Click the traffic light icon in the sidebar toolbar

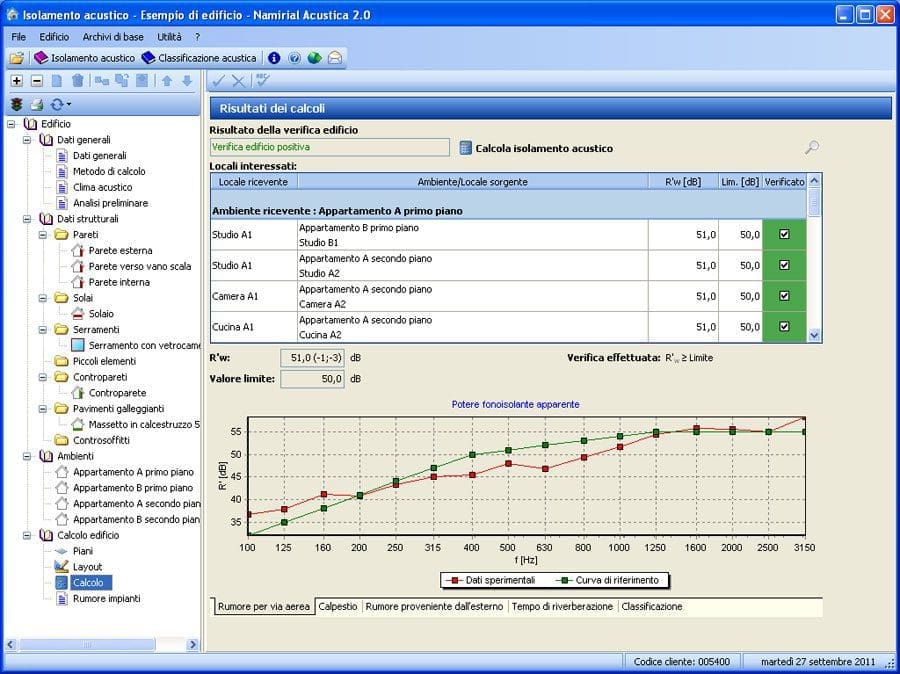(15, 104)
